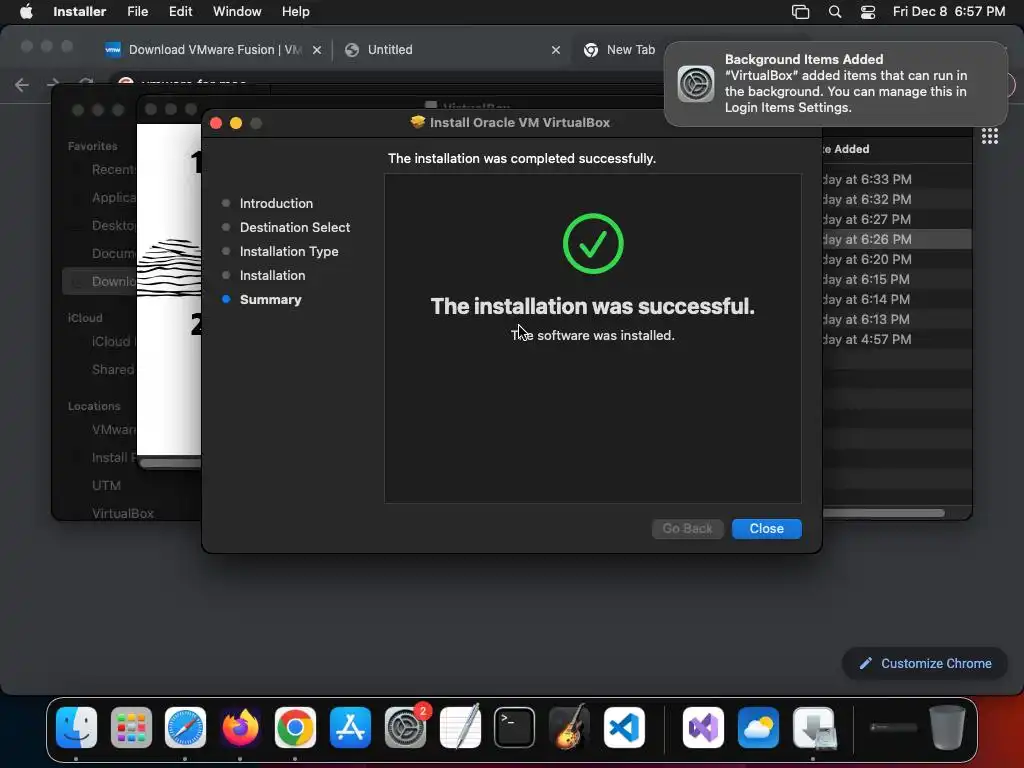Select the Installation step in the sidebar
The image size is (1024, 768).
coord(272,276)
